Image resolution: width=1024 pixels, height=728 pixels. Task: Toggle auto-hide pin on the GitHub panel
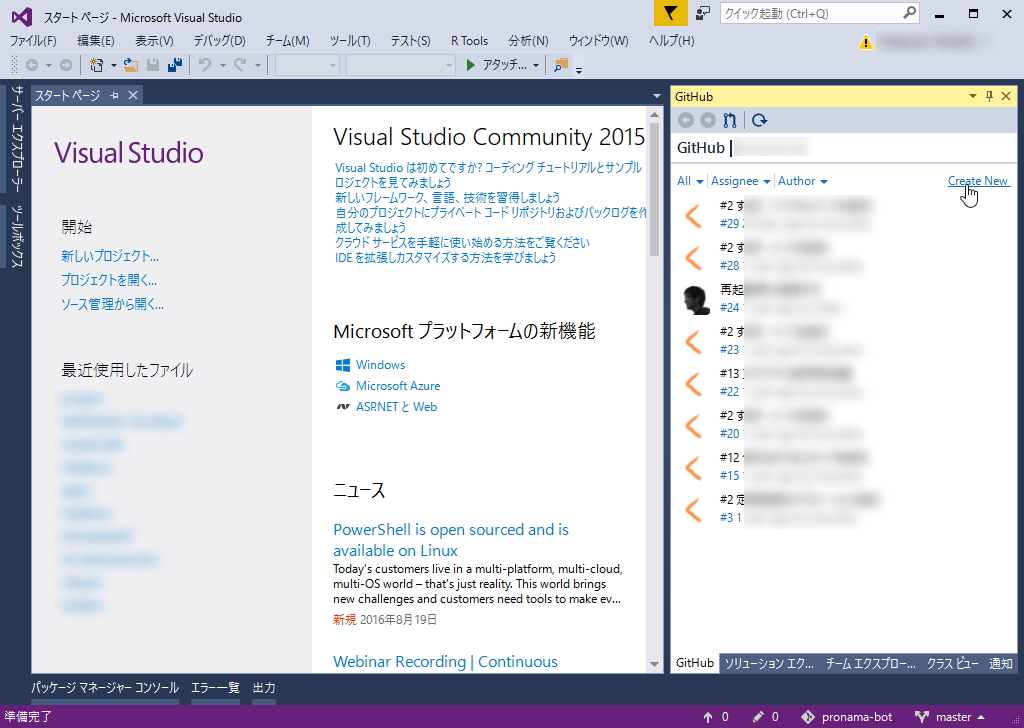point(988,96)
